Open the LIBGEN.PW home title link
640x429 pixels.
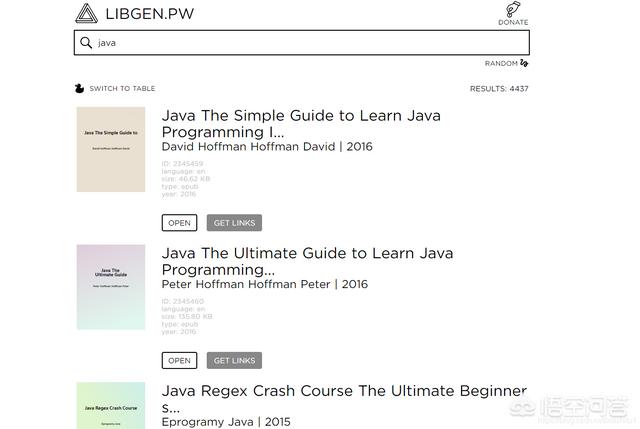point(149,14)
